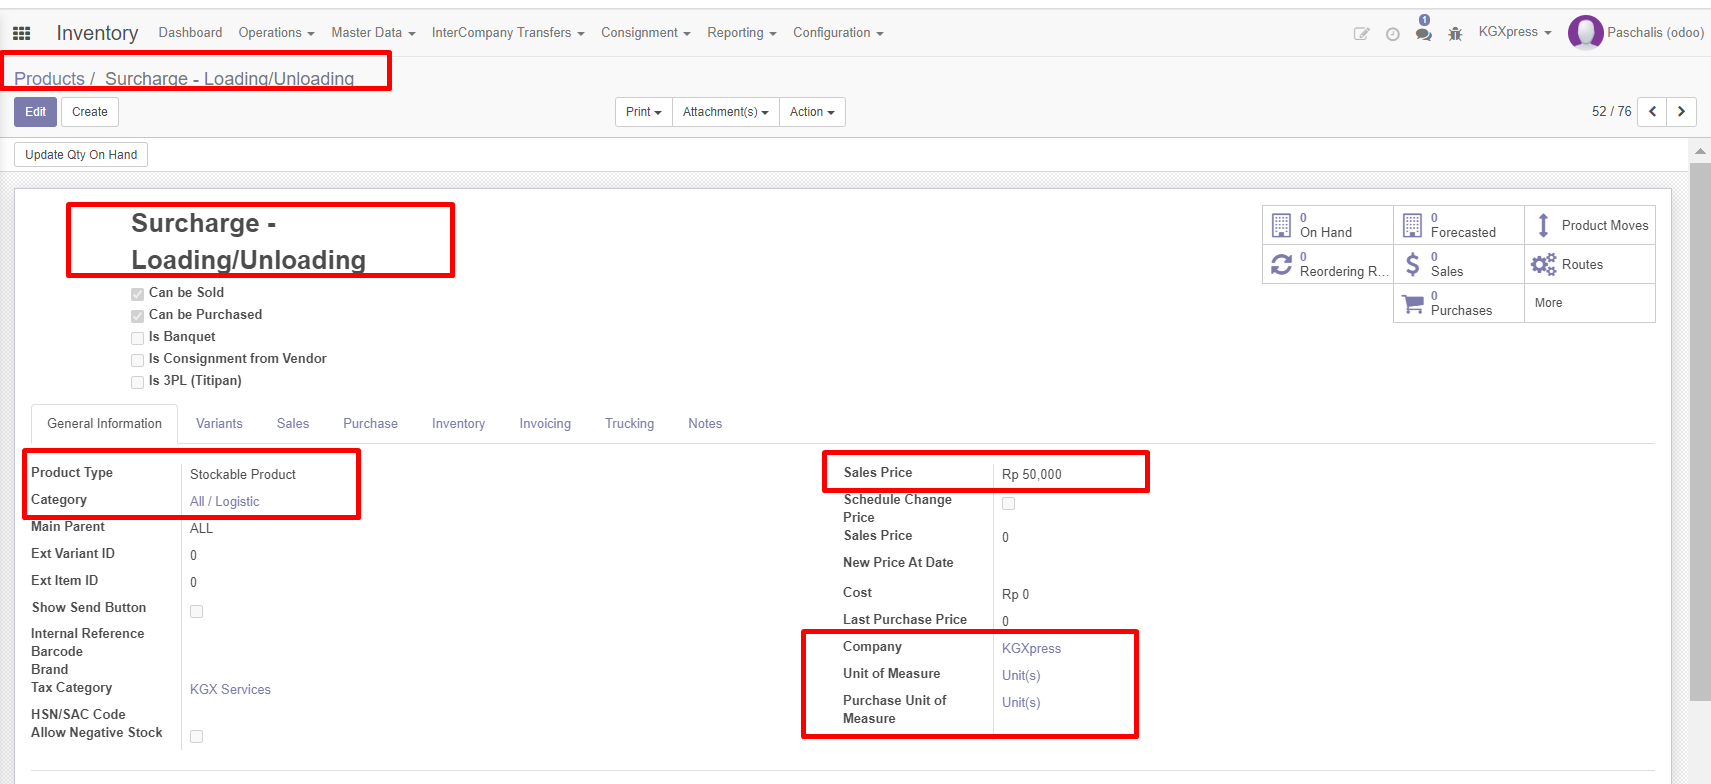The image size is (1711, 784).
Task: Open Product Moves arrows icon
Action: tap(1543, 225)
